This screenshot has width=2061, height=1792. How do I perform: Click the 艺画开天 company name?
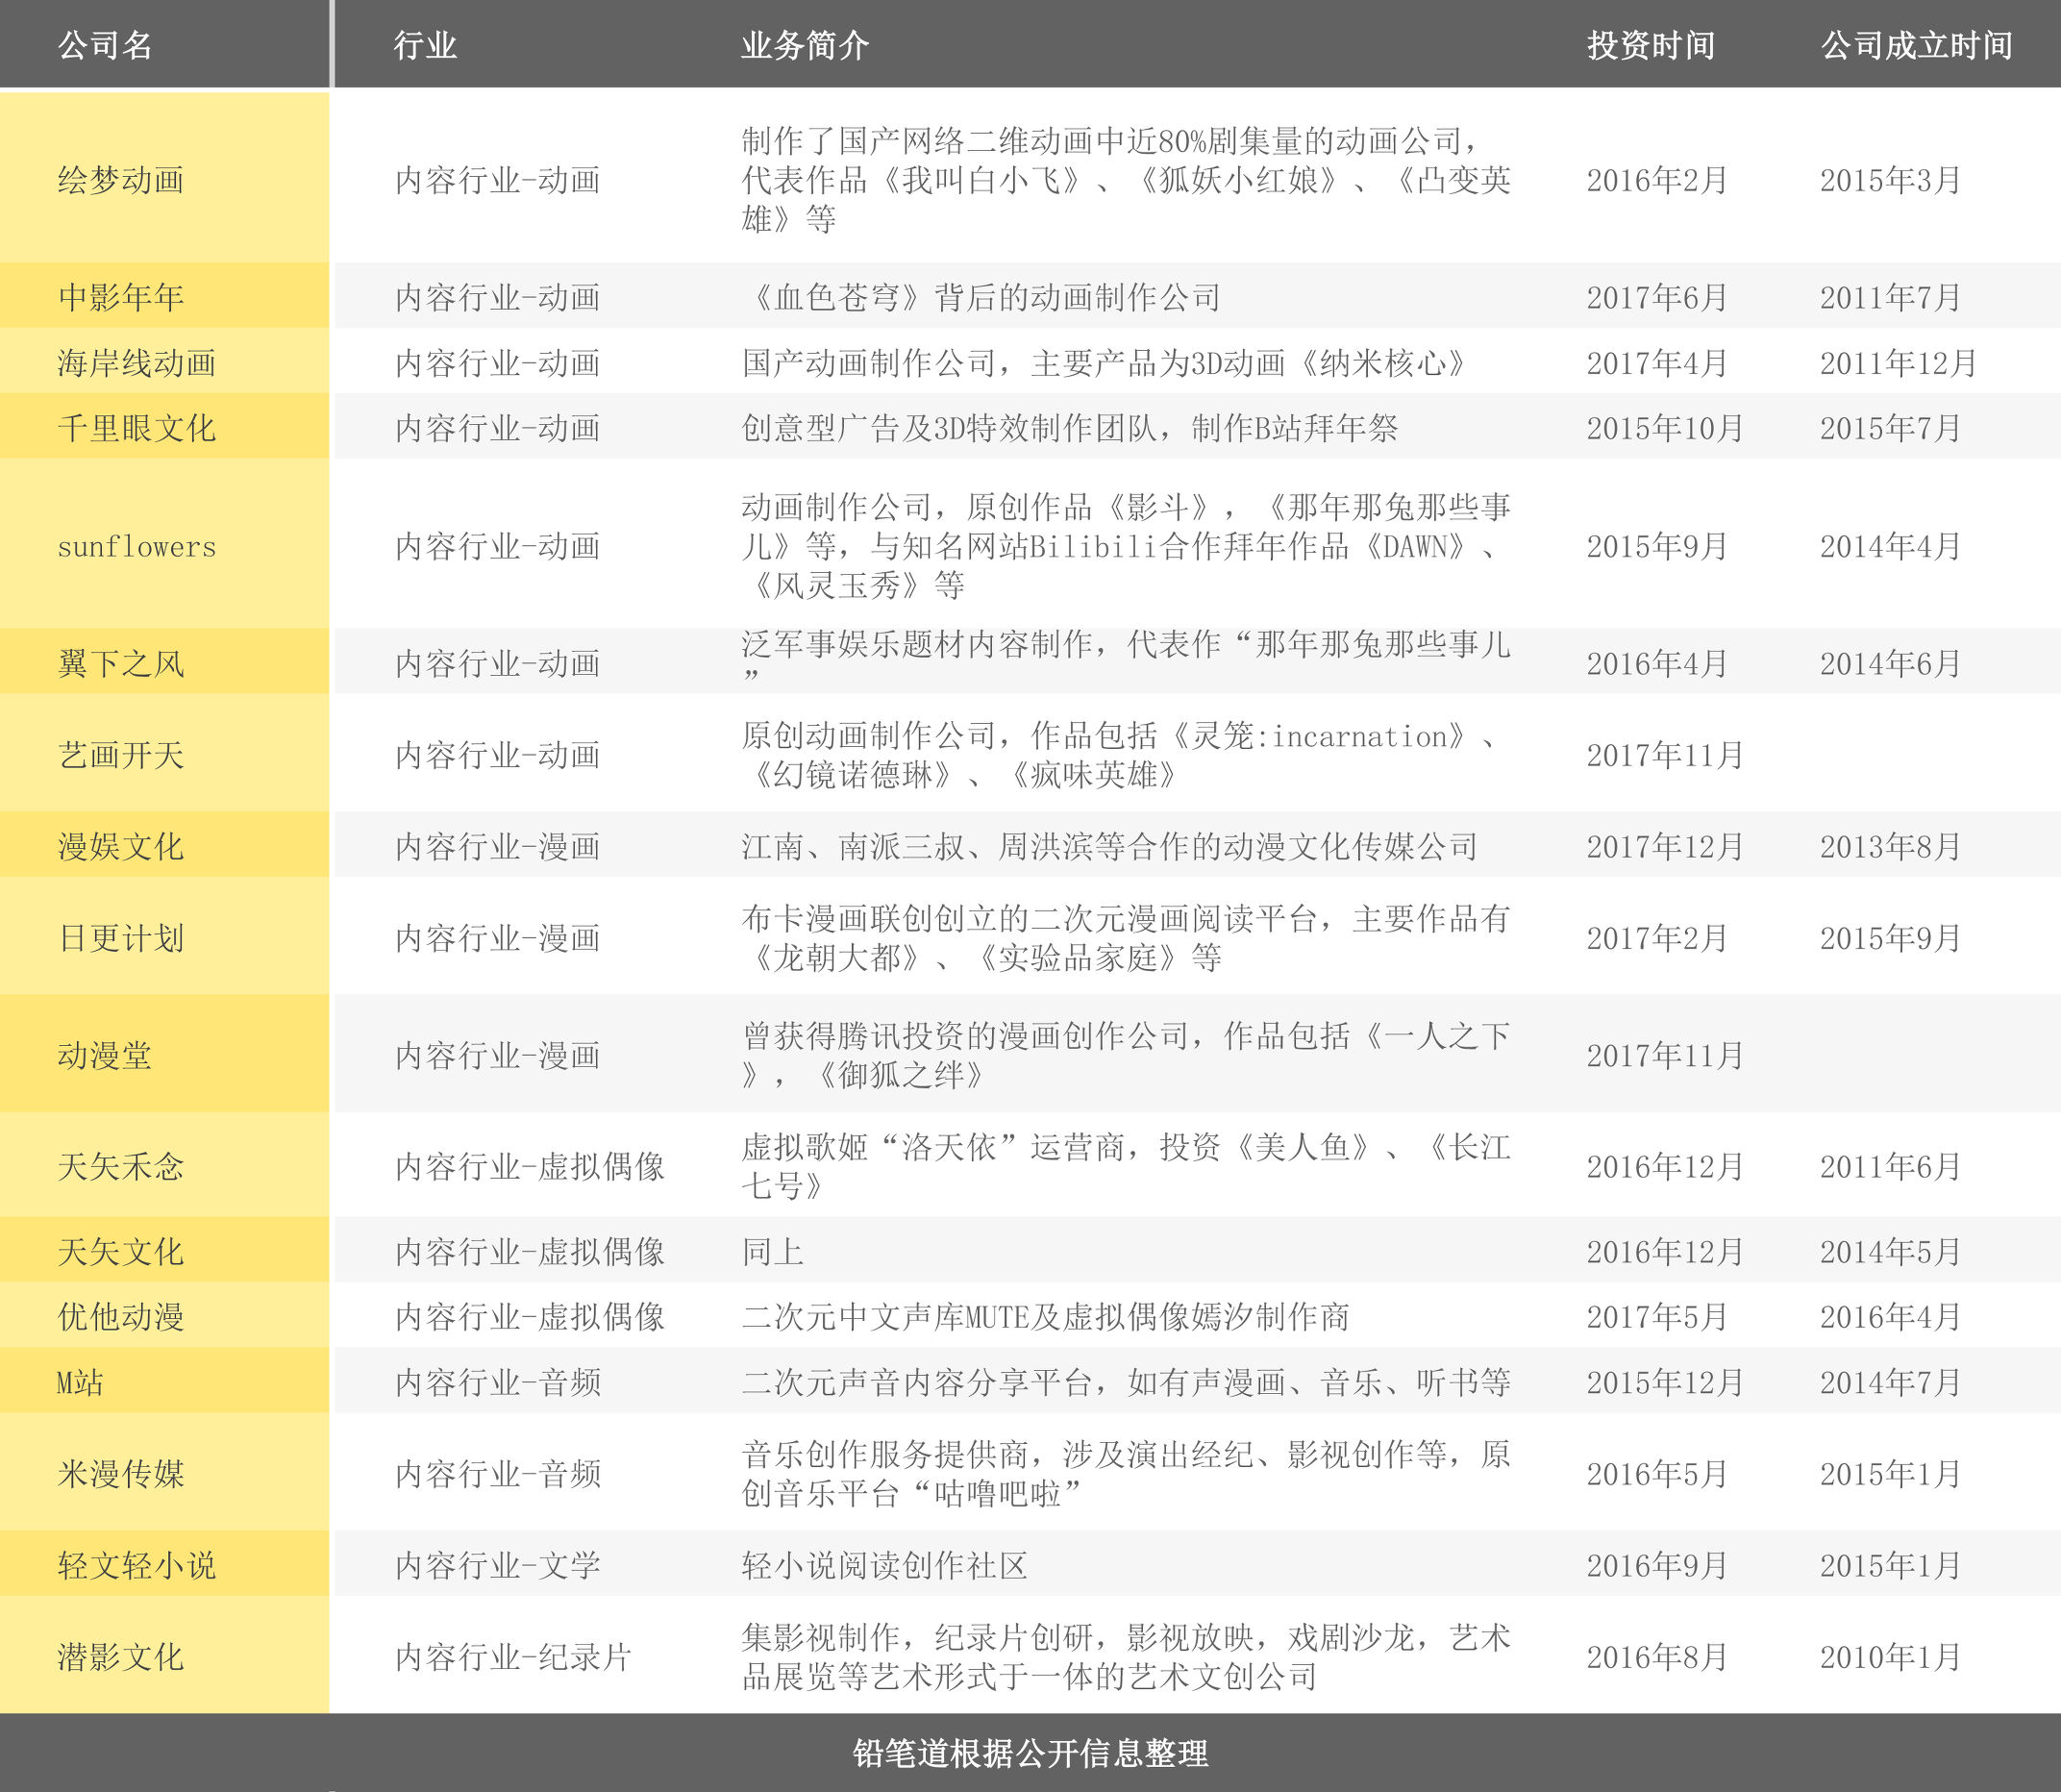(121, 755)
